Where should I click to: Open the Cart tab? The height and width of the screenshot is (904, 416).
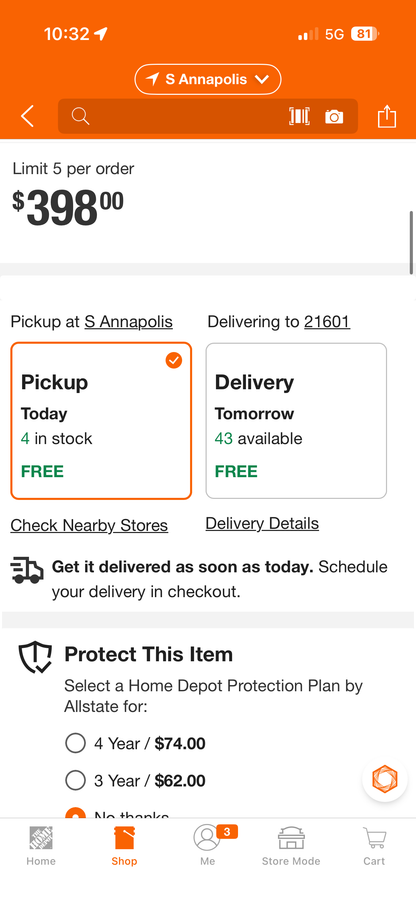coord(374,846)
